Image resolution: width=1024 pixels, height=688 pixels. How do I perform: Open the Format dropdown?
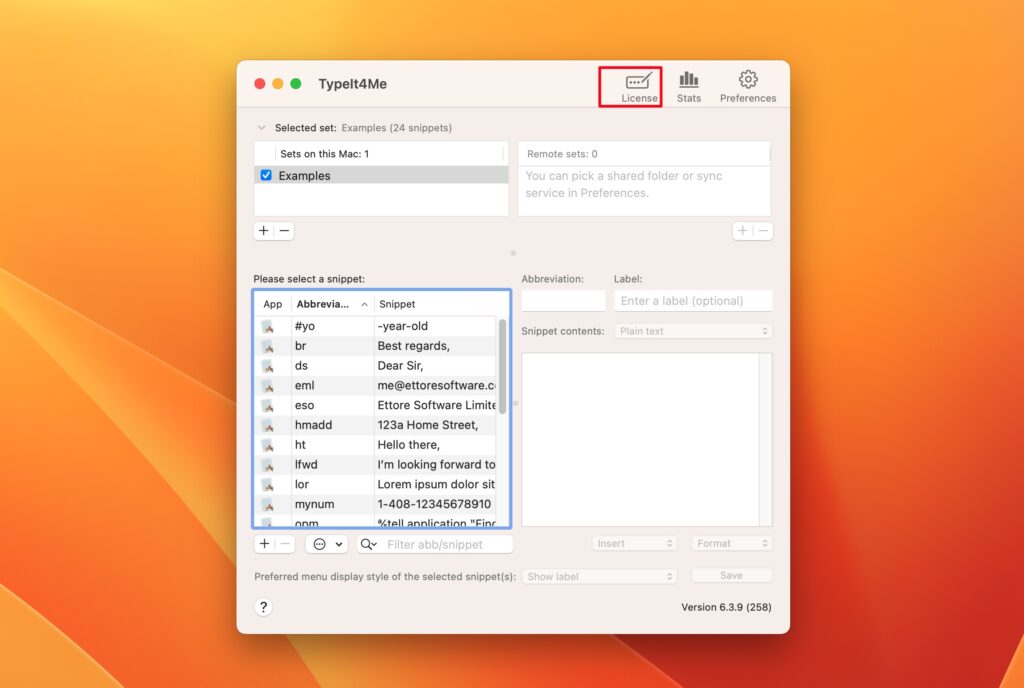pyautogui.click(x=731, y=543)
